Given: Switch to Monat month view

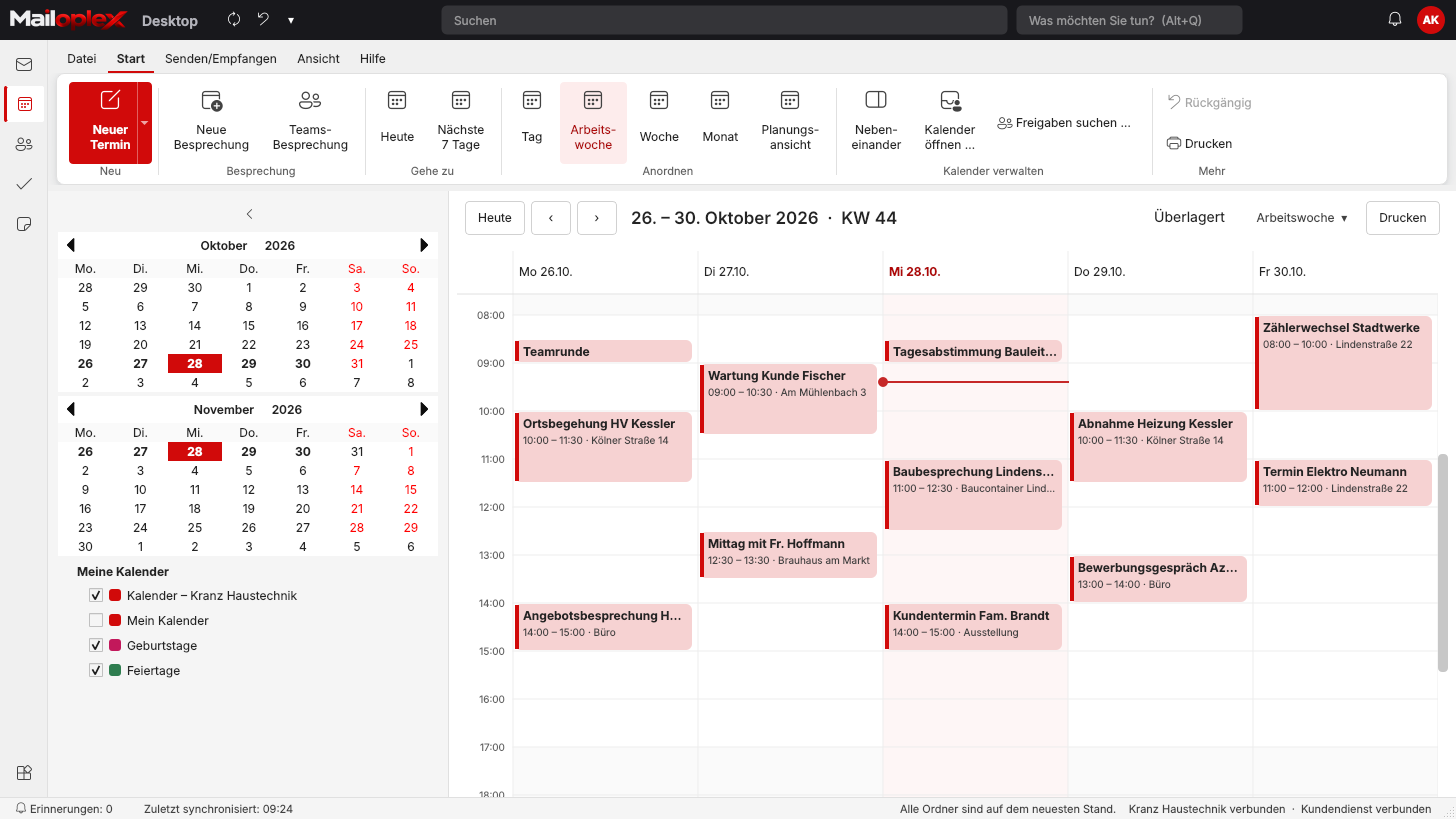Looking at the screenshot, I should 720,122.
